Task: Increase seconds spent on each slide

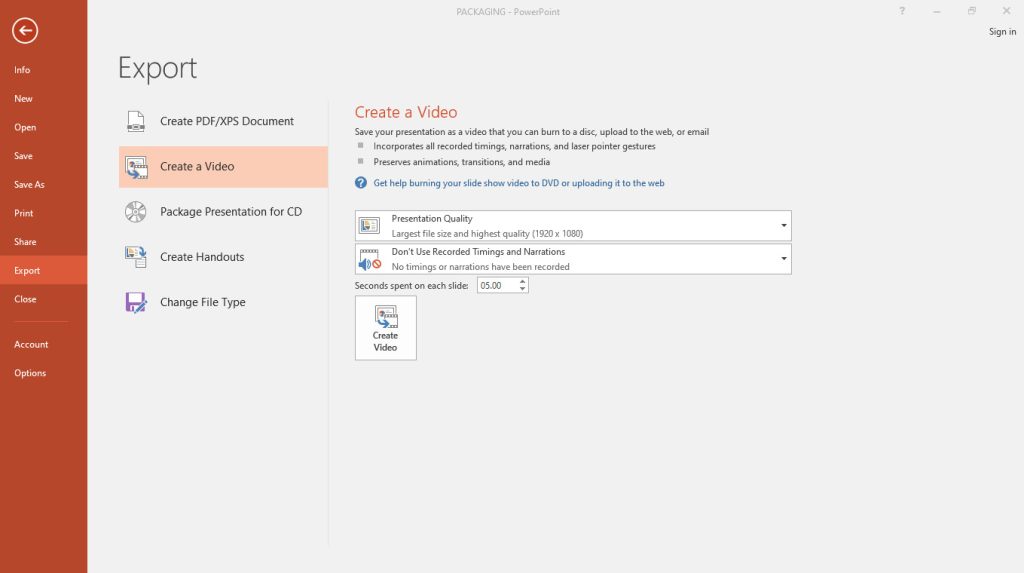Action: coord(522,282)
